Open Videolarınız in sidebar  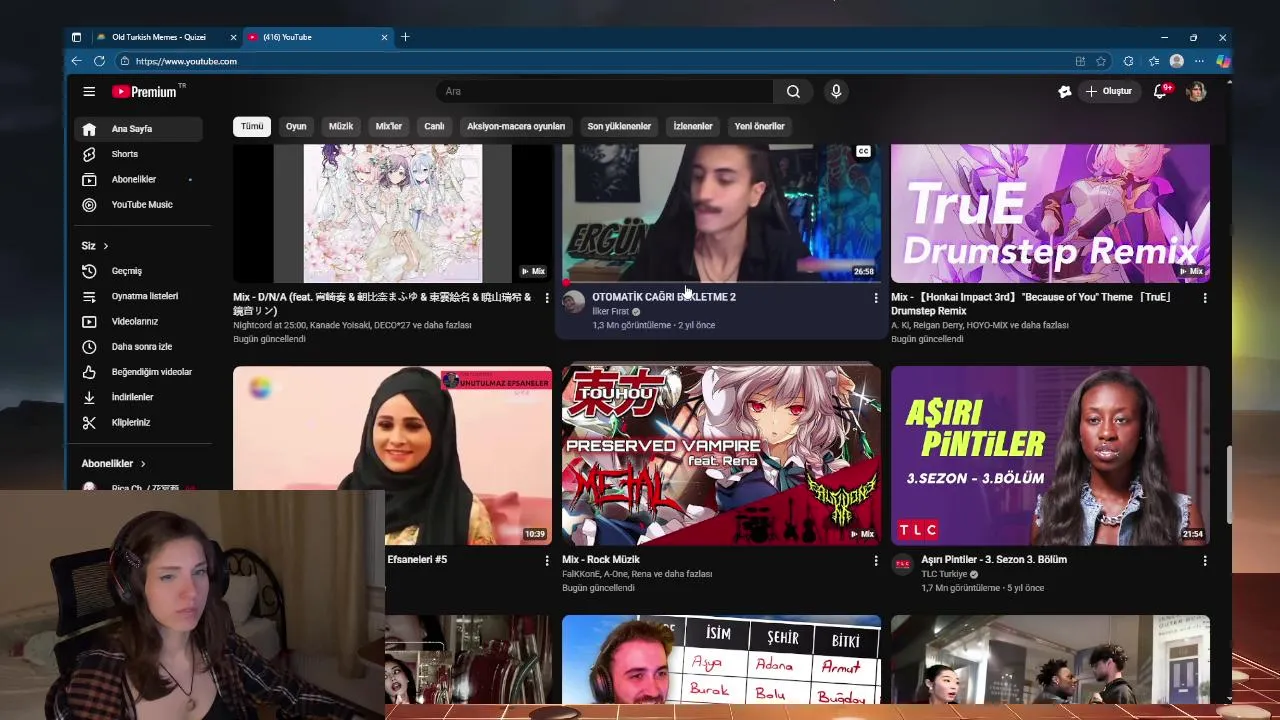click(138, 321)
